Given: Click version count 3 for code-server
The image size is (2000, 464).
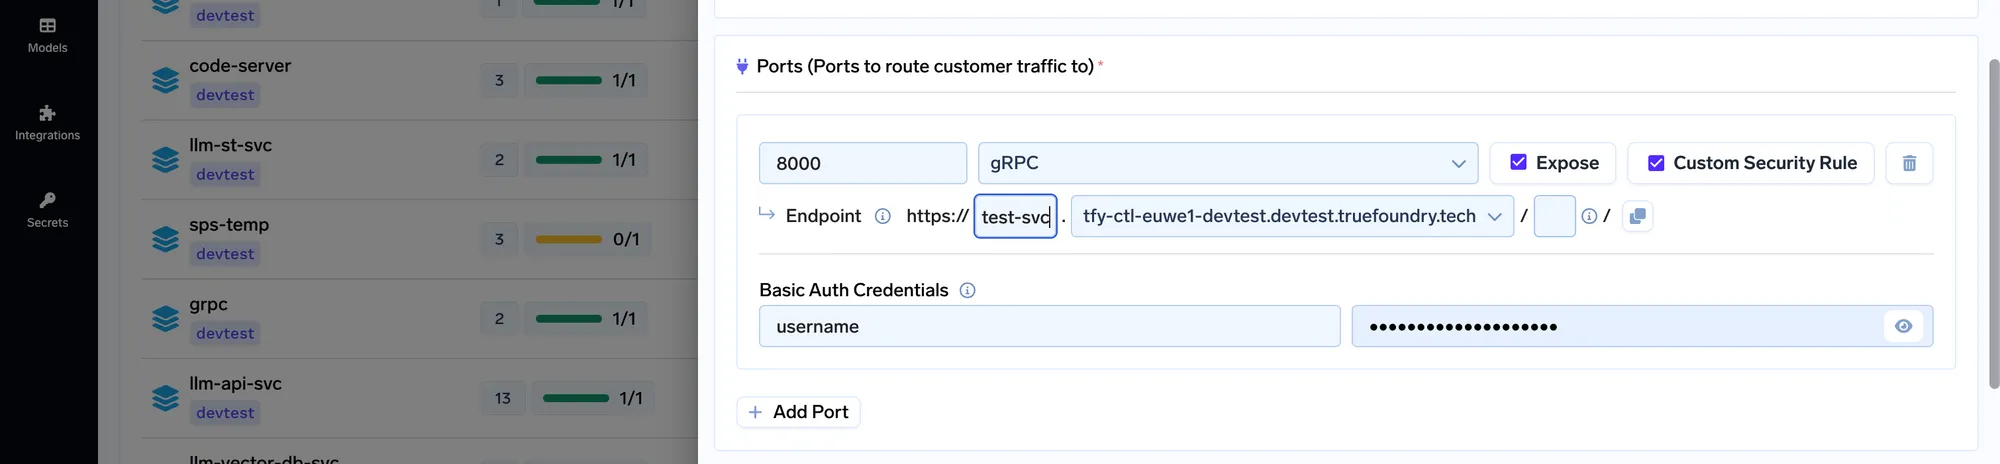Looking at the screenshot, I should pos(499,80).
